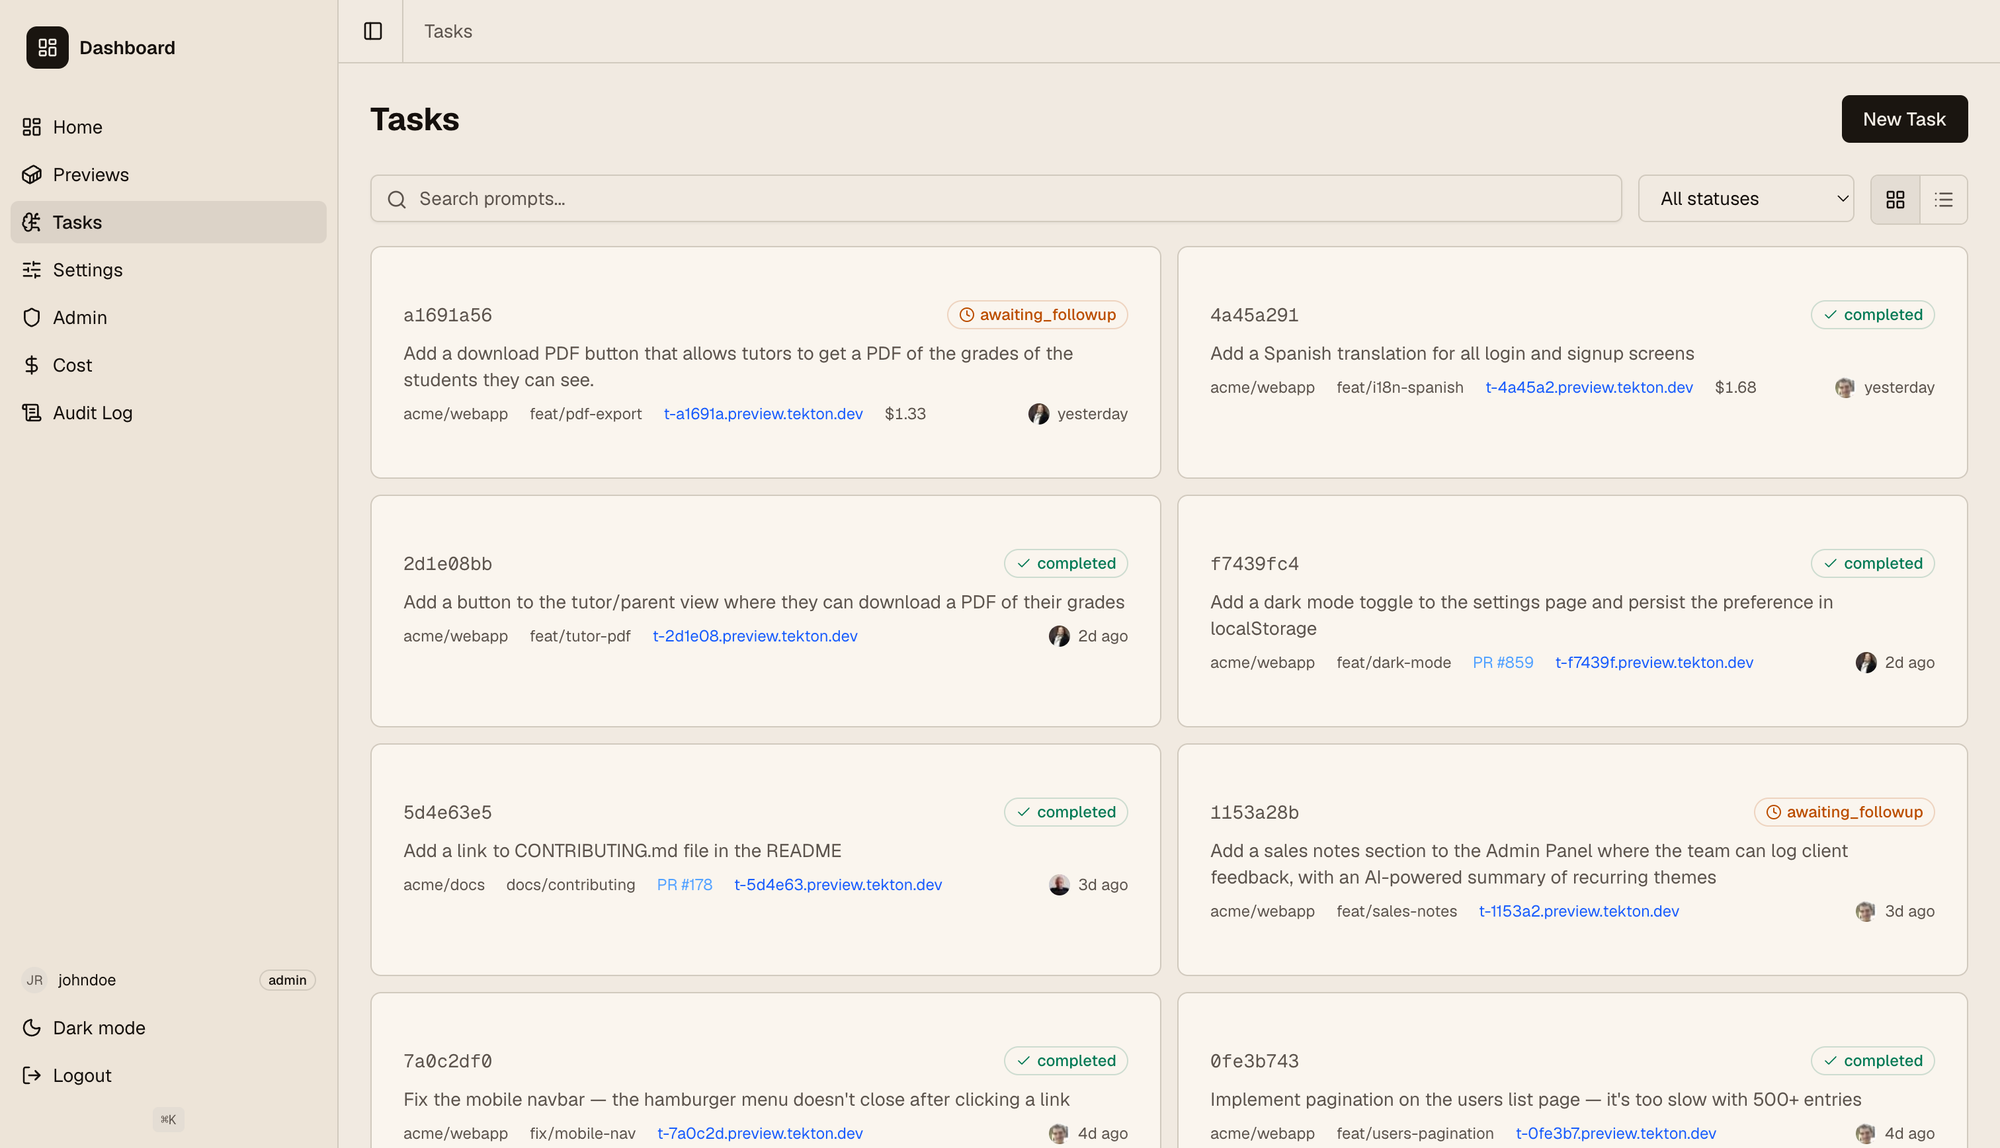Image resolution: width=2000 pixels, height=1148 pixels.
Task: Open t-a1691a.preview.tekton.dev link
Action: 762,414
